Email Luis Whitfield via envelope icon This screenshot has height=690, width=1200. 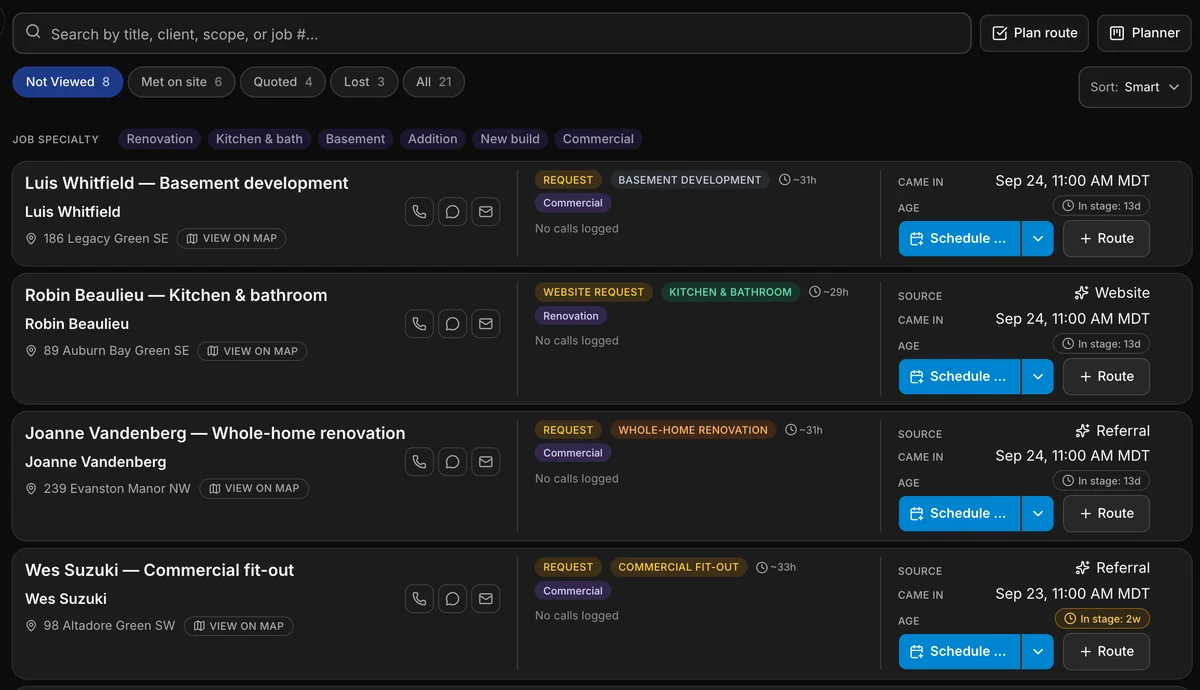coord(486,212)
